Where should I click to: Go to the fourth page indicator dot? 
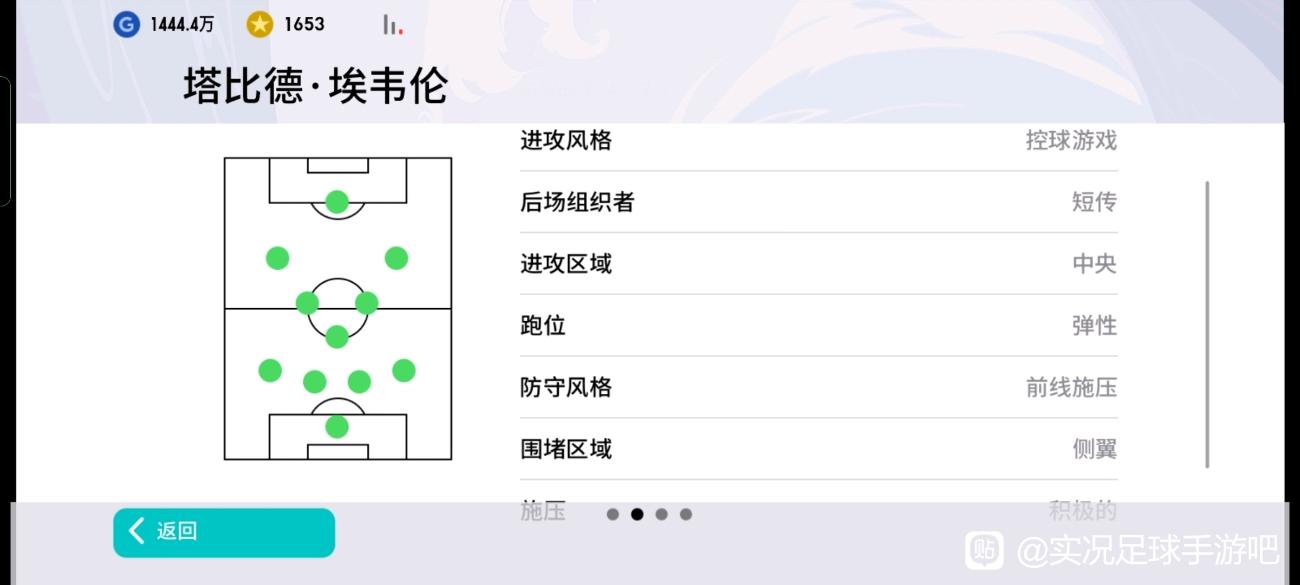click(685, 514)
